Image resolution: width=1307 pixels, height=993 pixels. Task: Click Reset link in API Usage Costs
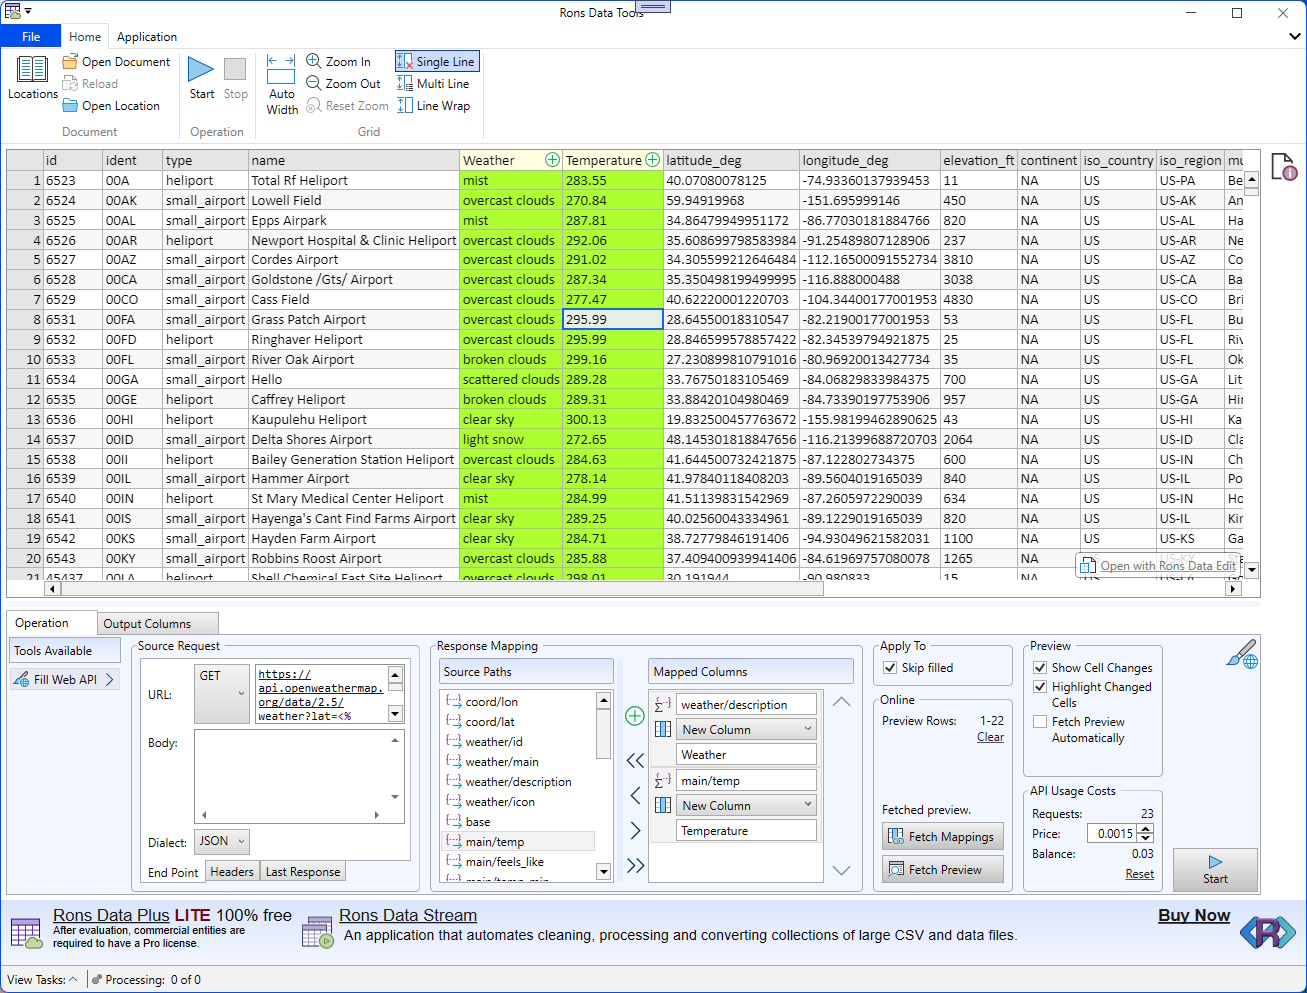1139,874
